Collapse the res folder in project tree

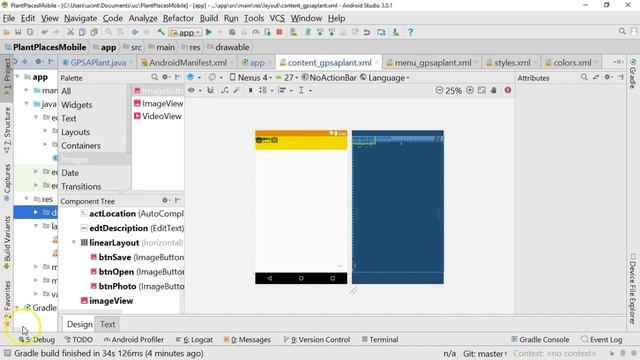click(x=27, y=199)
